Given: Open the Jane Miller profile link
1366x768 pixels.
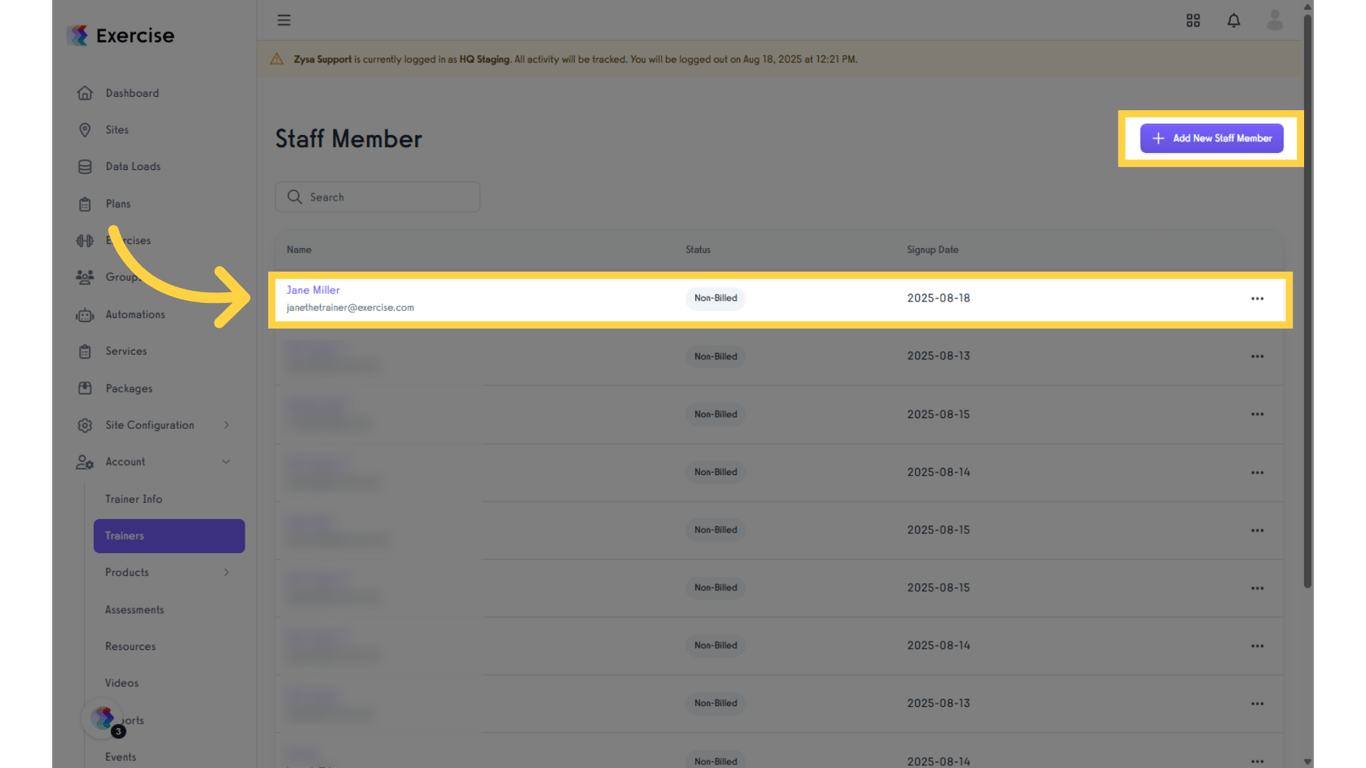Looking at the screenshot, I should [313, 290].
